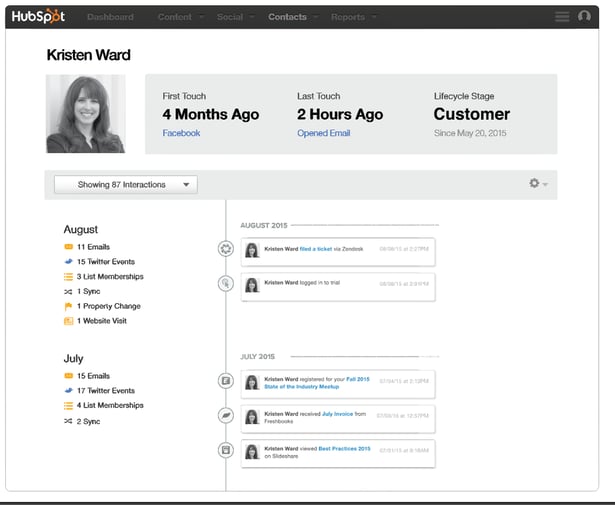Click the Meetup registration timeline icon
This screenshot has height=505, width=615.
[226, 380]
